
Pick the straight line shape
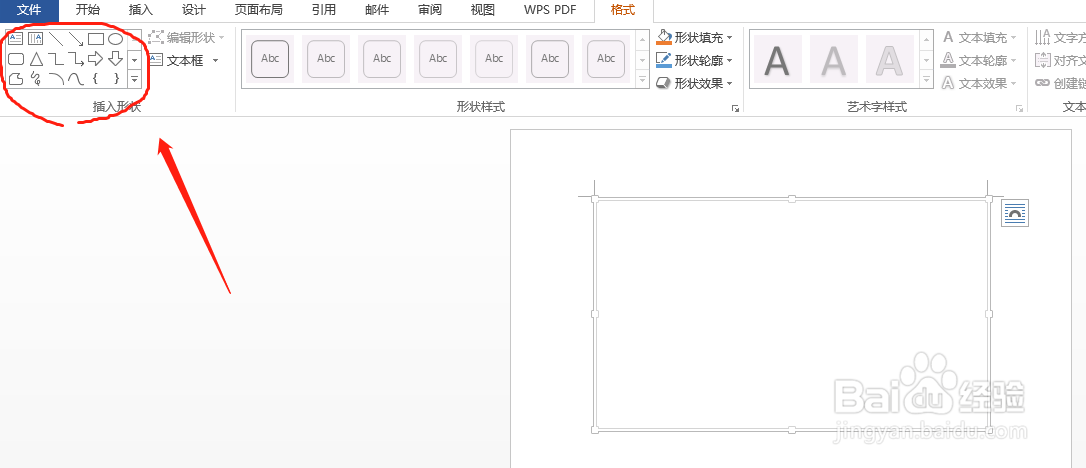55,39
